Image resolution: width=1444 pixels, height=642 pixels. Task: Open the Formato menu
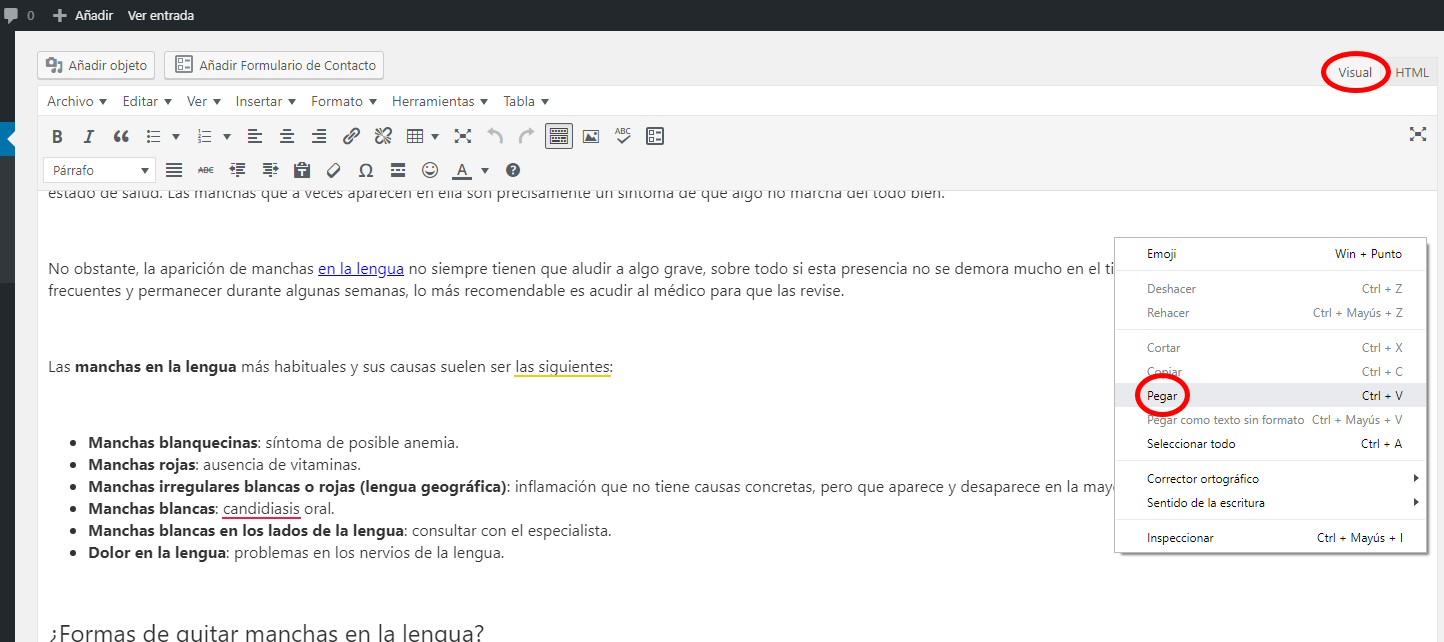343,101
